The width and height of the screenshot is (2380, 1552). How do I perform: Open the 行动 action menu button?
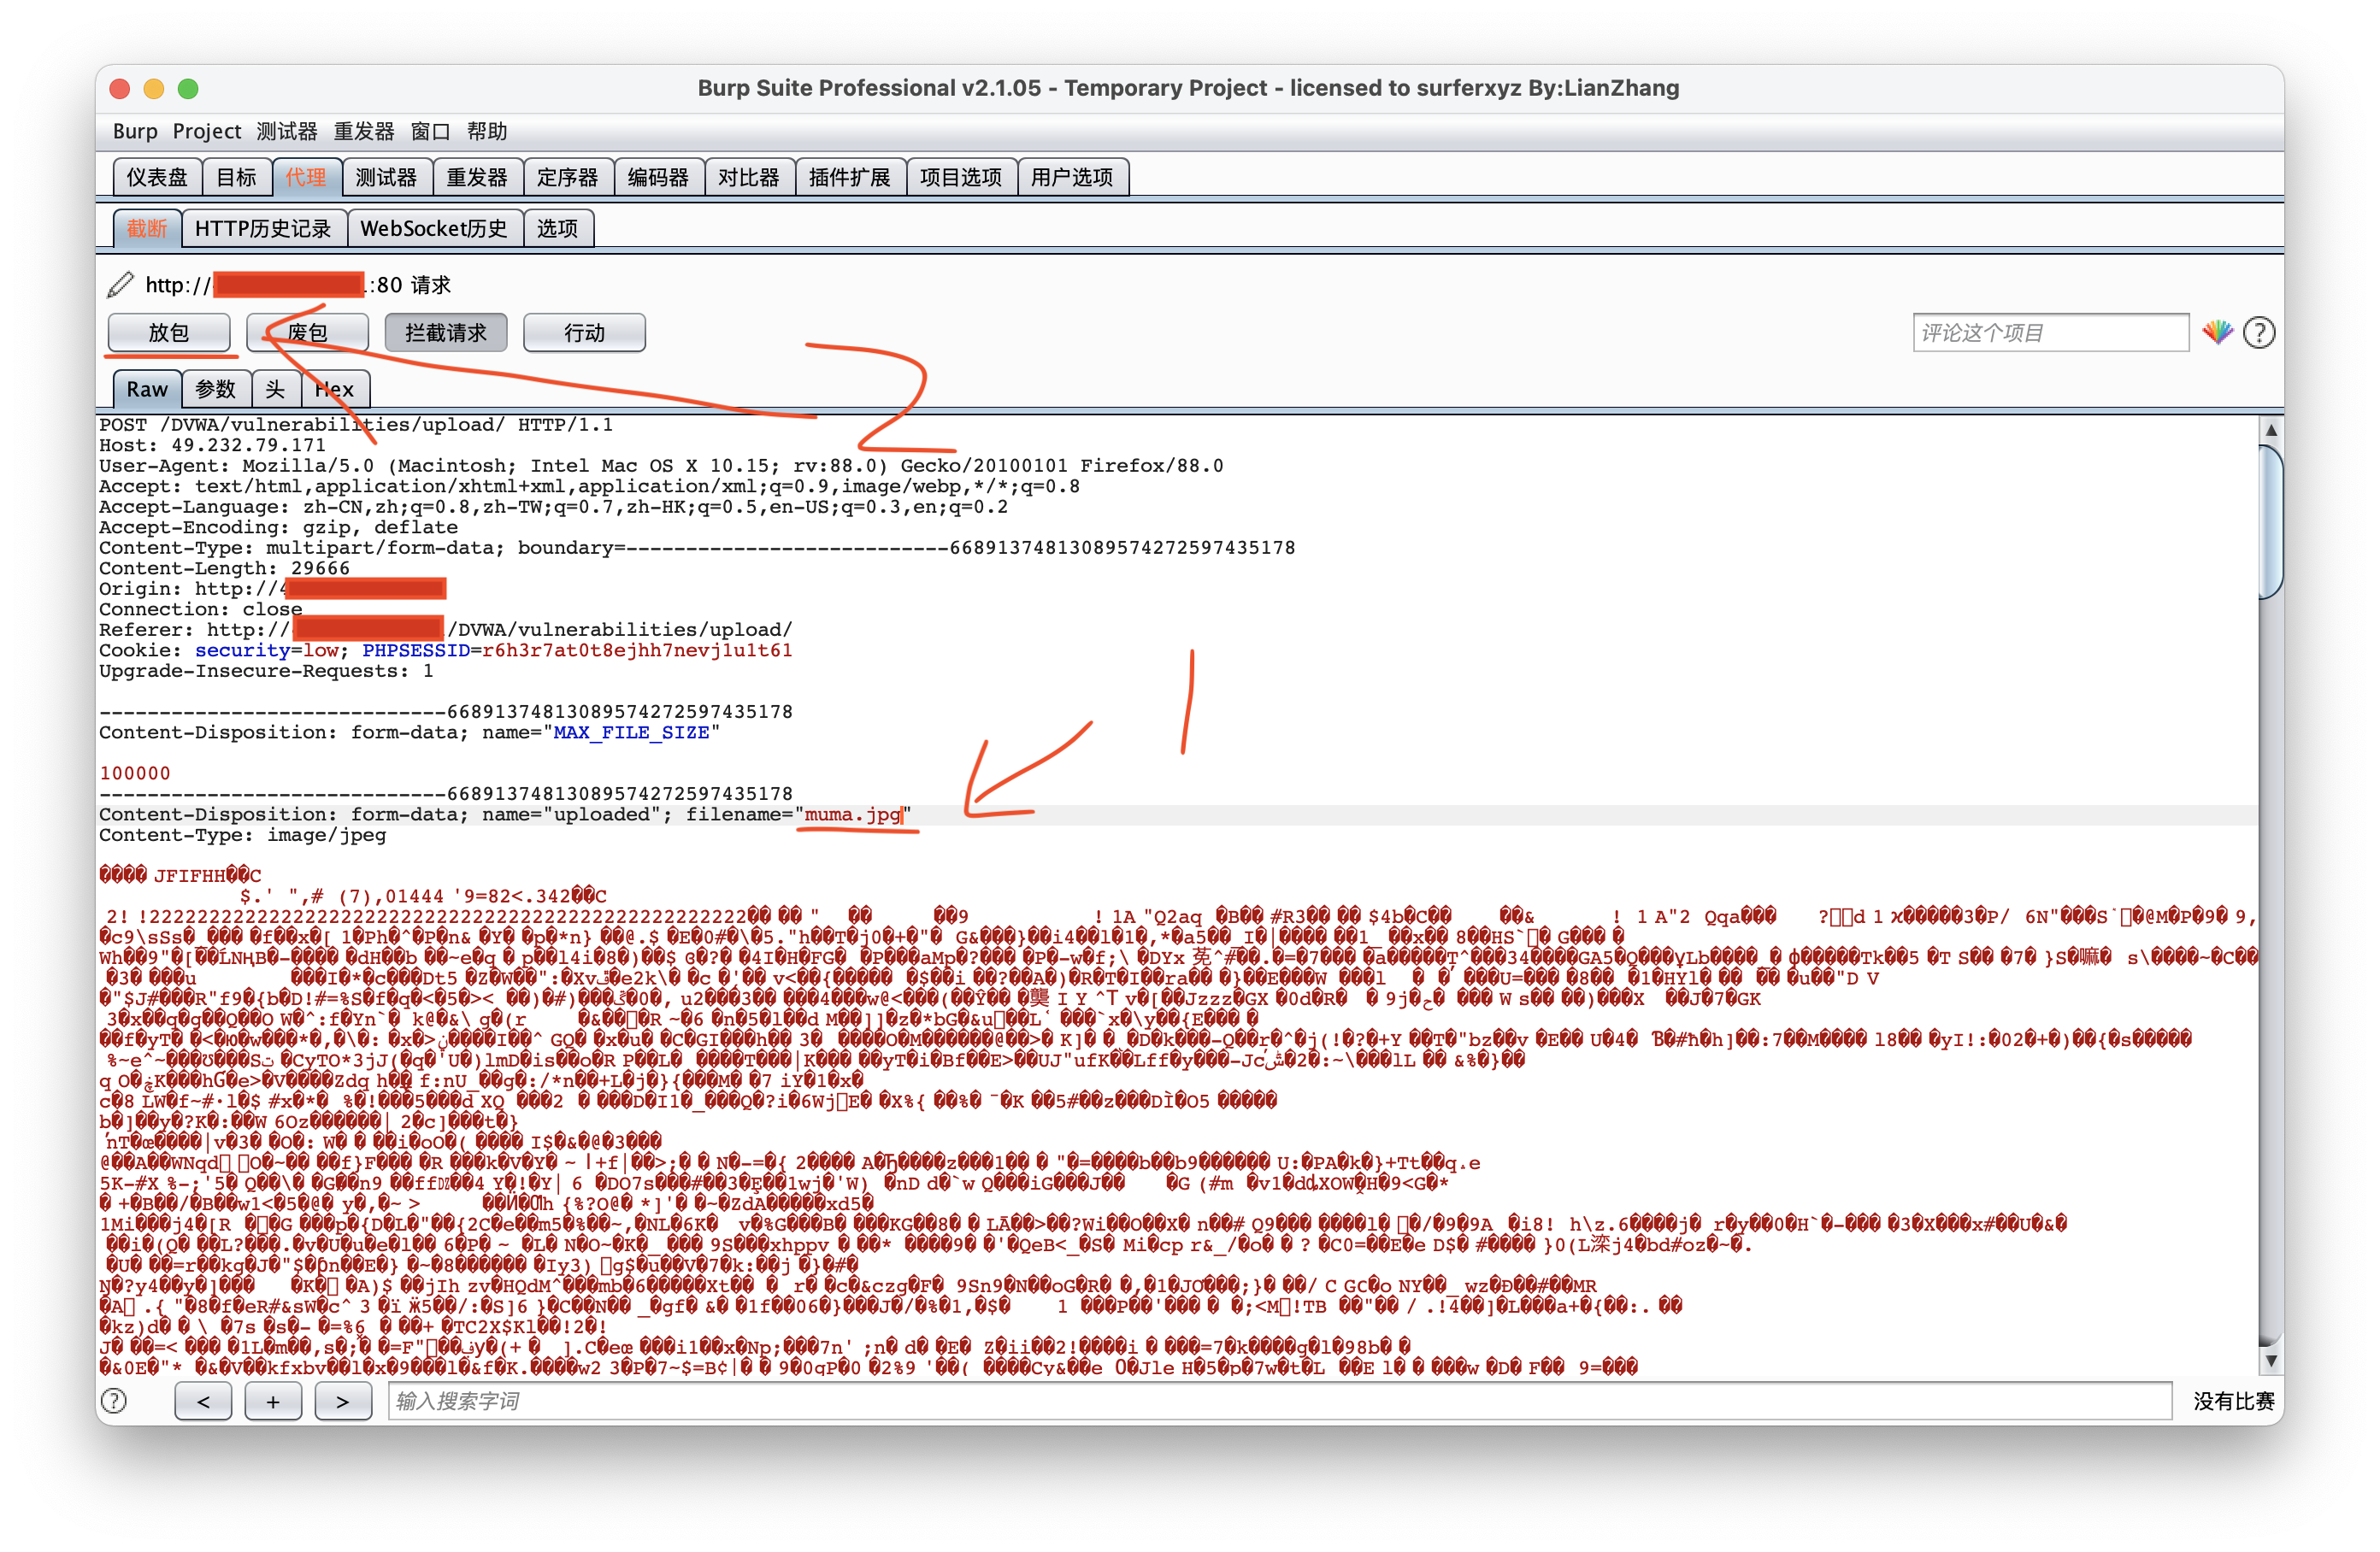[585, 333]
